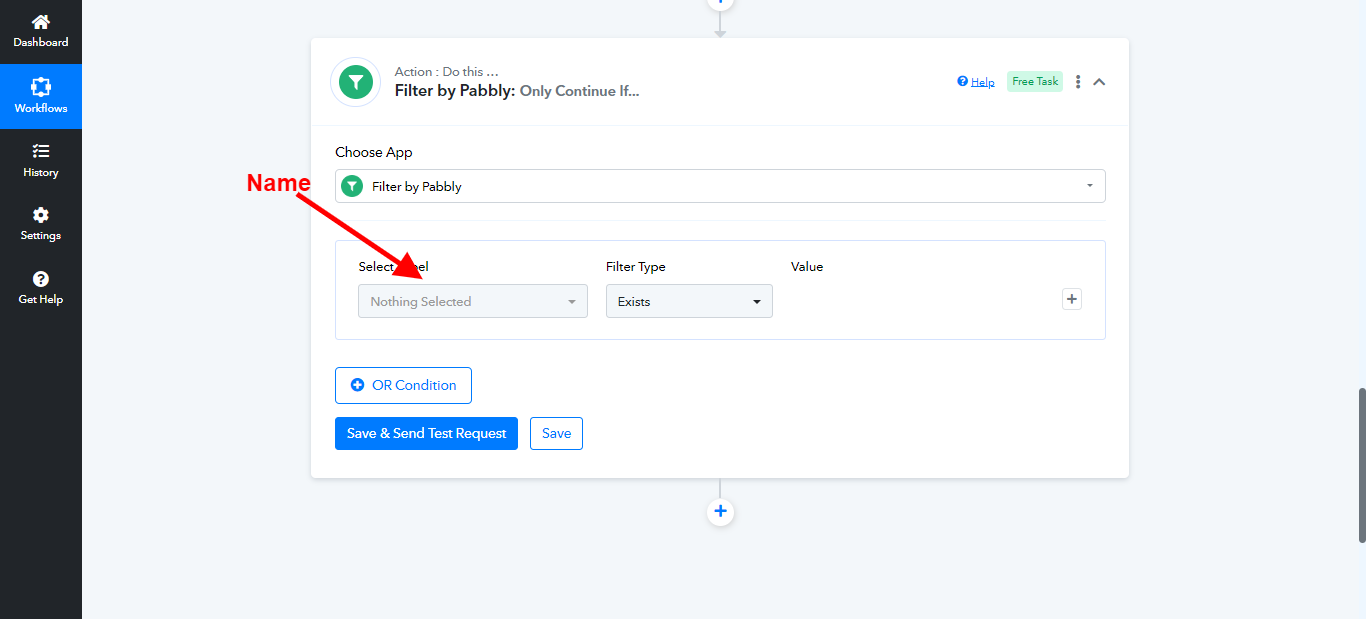Open the Select Label dropdown
The image size is (1366, 619).
[x=472, y=301]
